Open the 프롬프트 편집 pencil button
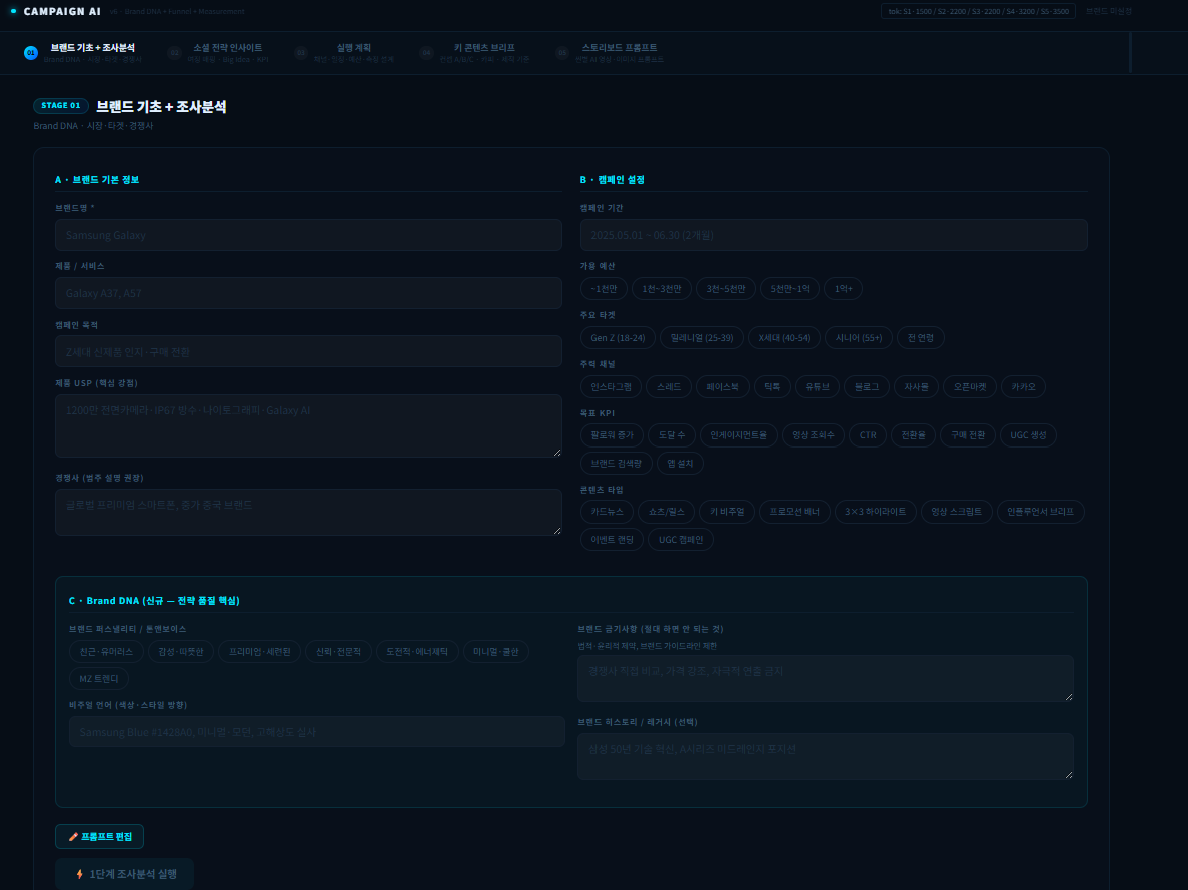This screenshot has height=890, width=1188. [99, 836]
